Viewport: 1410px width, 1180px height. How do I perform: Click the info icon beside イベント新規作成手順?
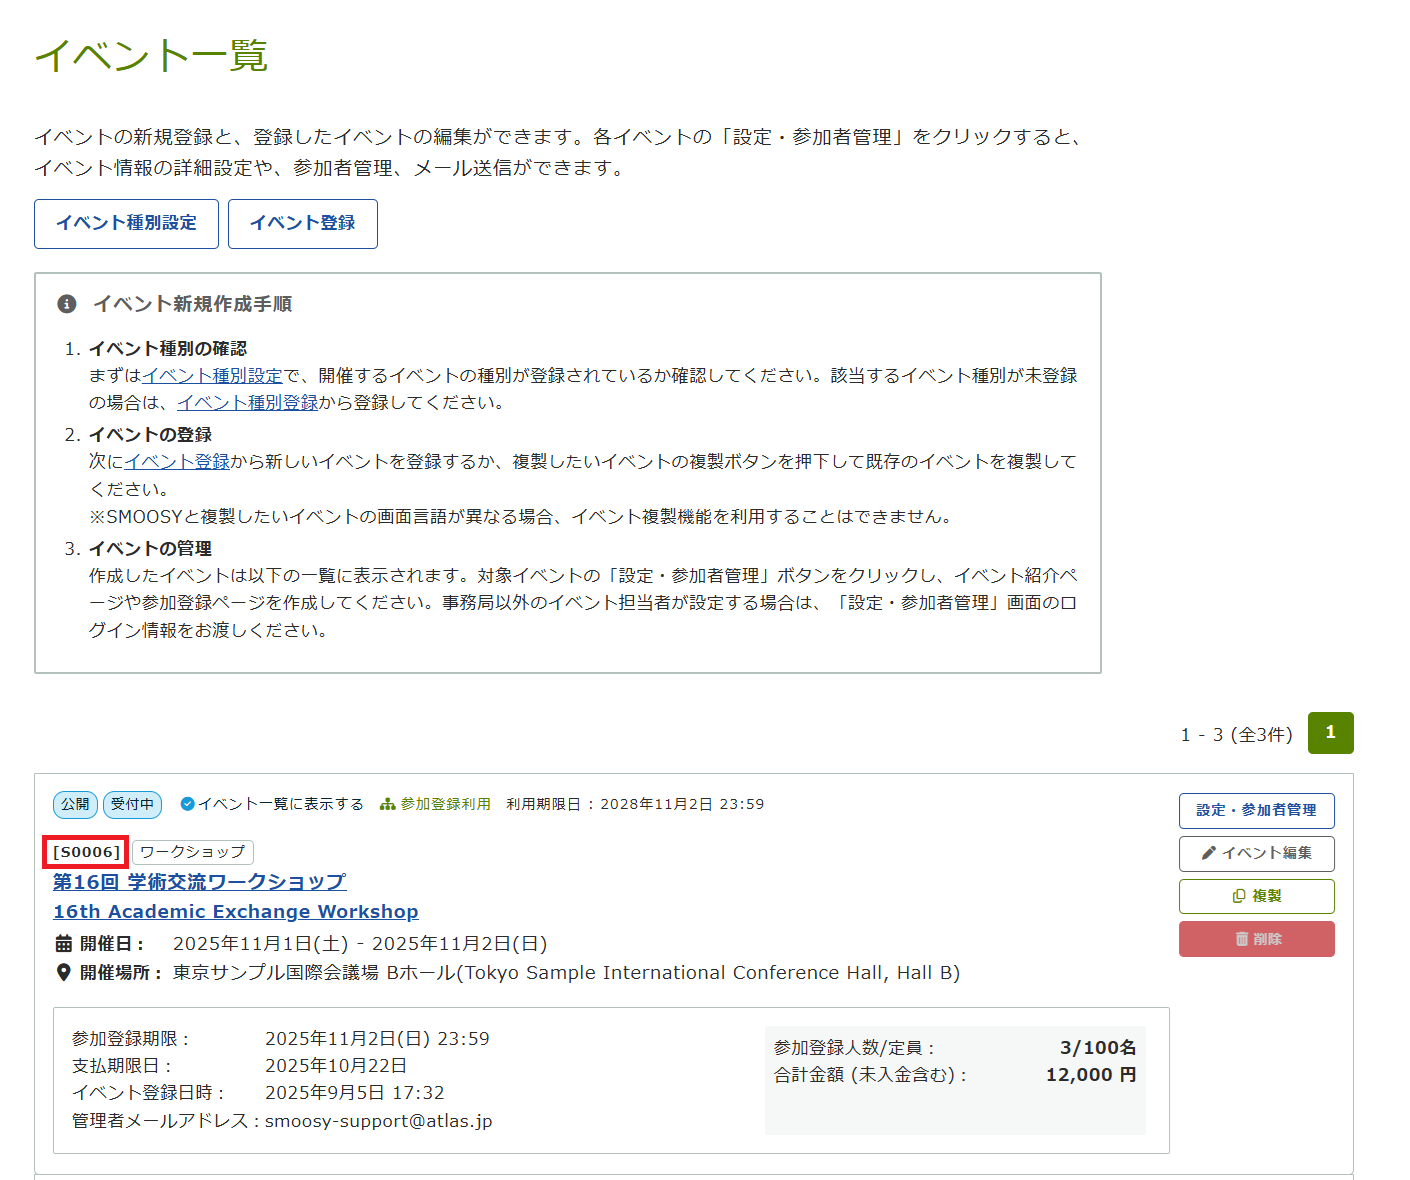tap(67, 304)
